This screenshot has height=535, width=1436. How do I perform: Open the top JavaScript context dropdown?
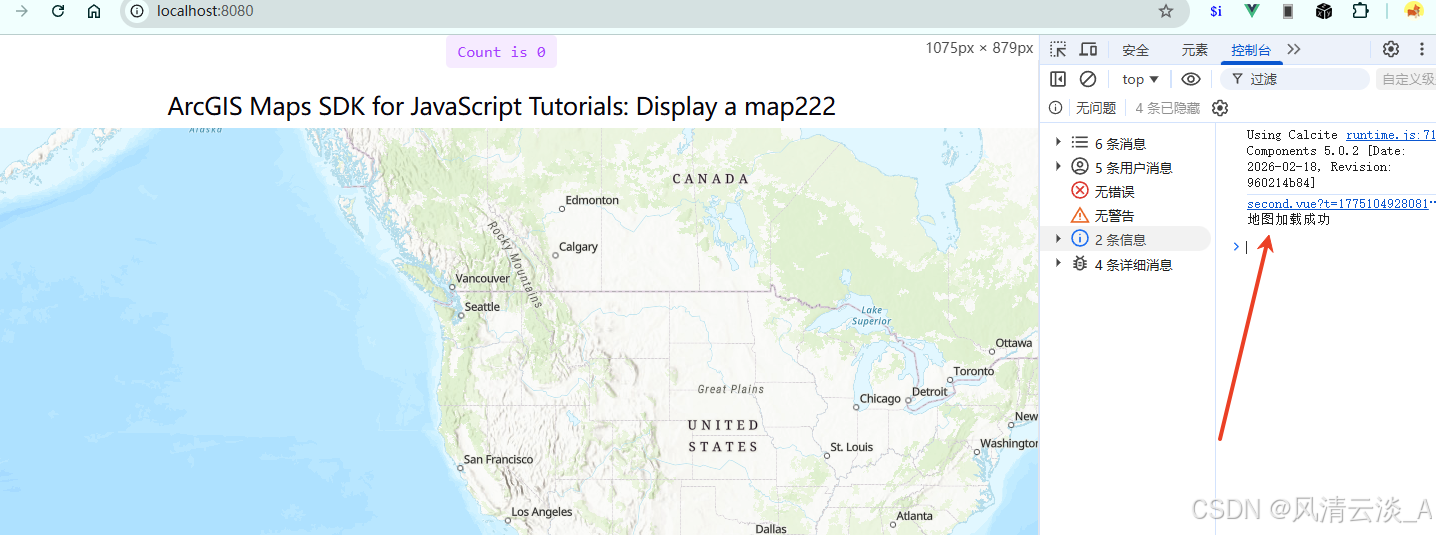(1140, 79)
